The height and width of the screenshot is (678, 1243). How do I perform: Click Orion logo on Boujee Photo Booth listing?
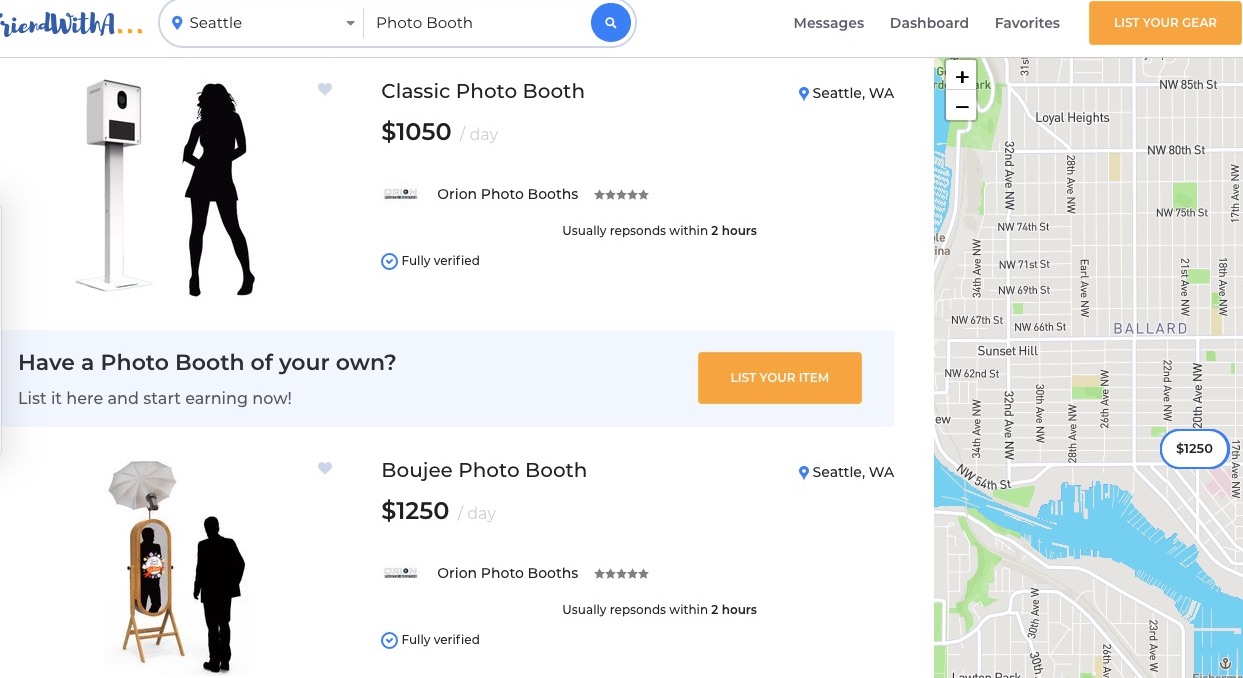coord(400,573)
